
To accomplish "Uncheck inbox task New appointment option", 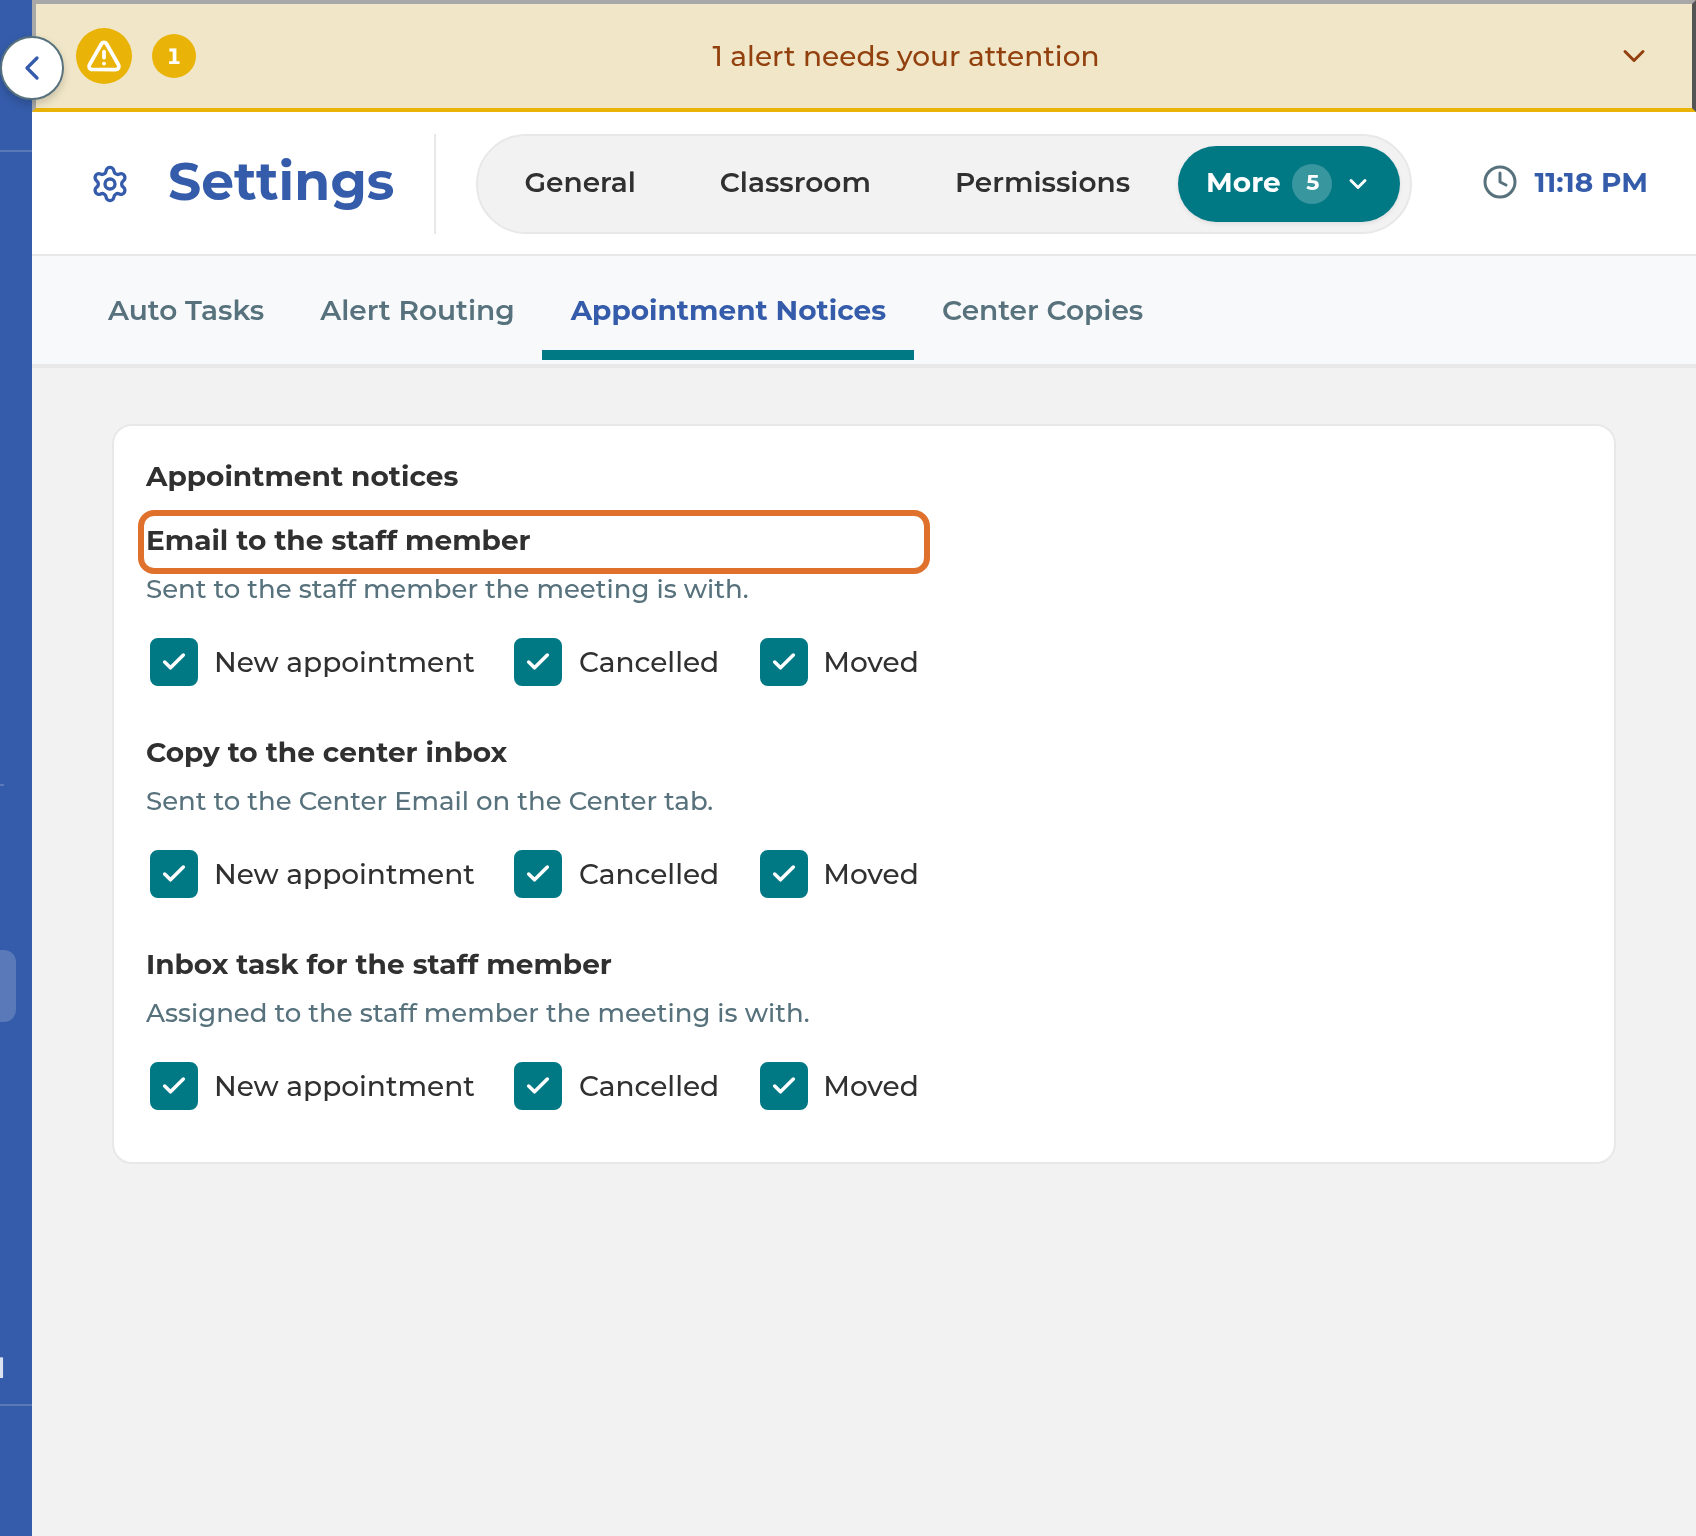I will tap(174, 1086).
